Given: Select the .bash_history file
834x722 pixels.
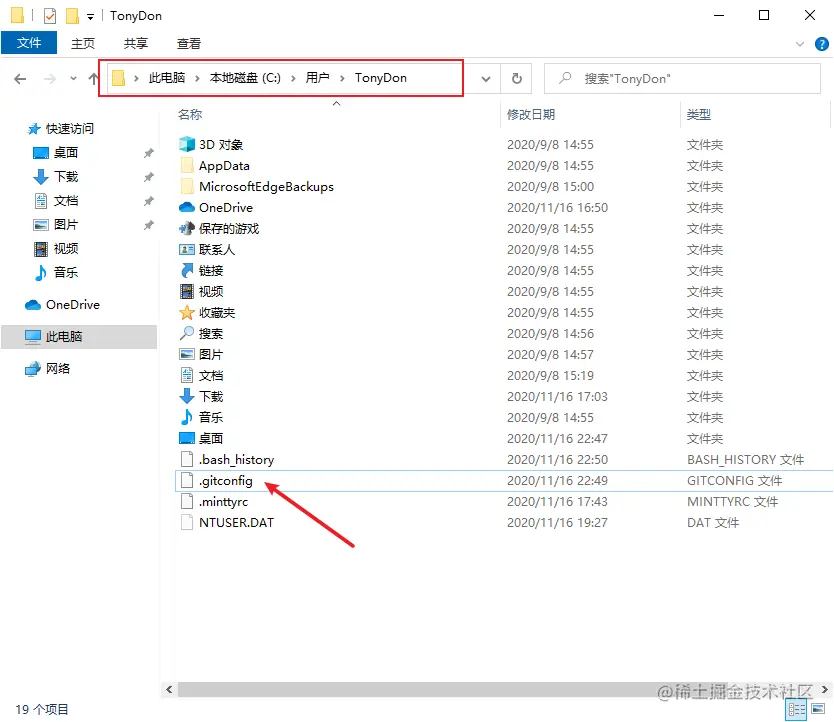Looking at the screenshot, I should click(237, 460).
